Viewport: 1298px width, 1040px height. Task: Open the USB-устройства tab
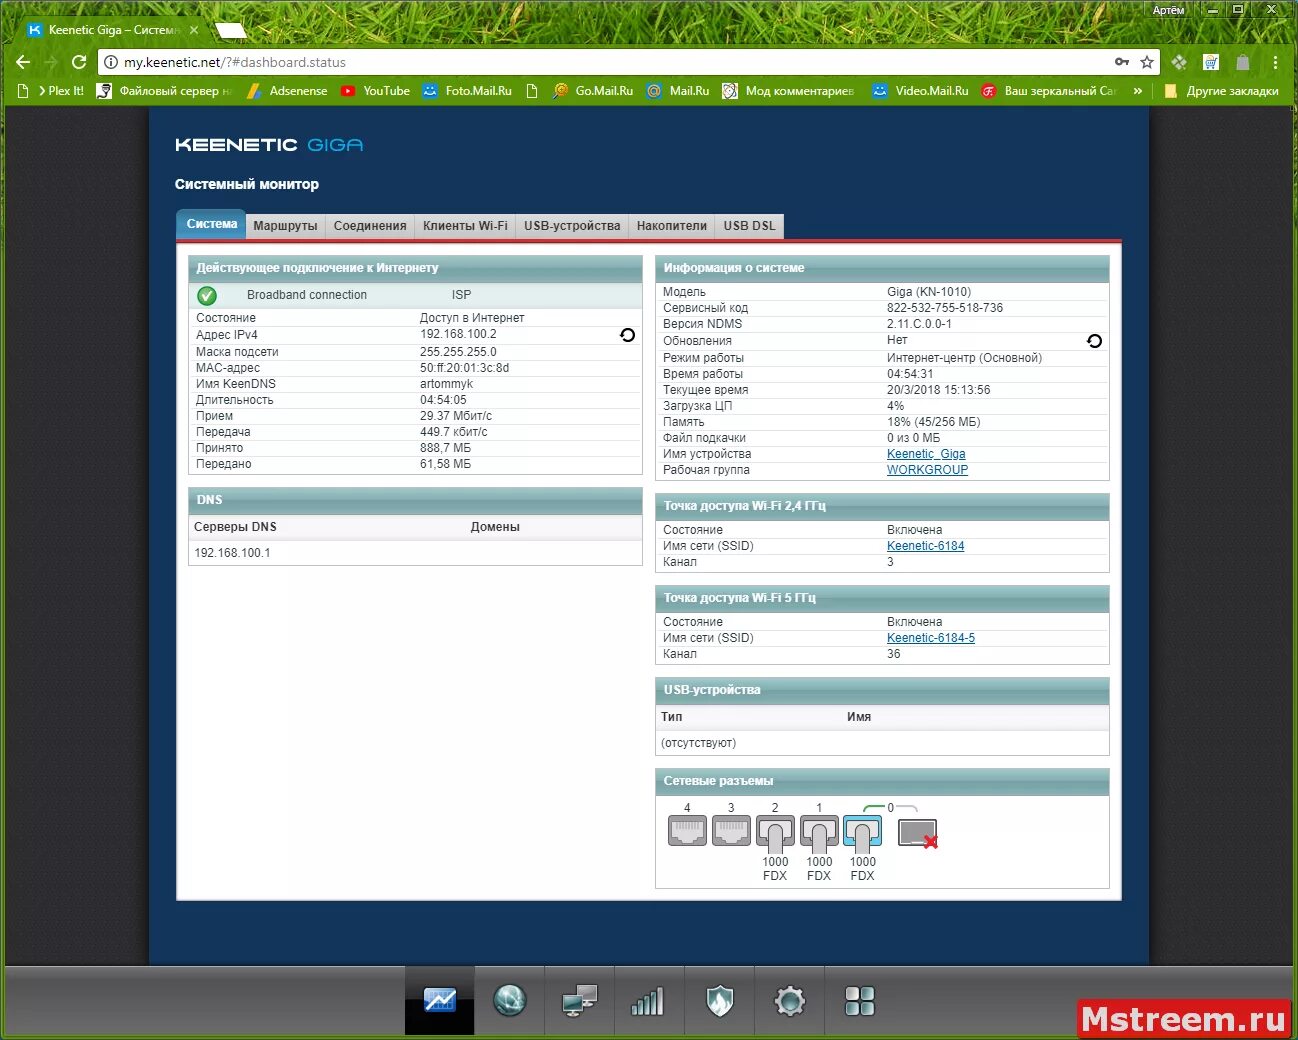coord(572,226)
